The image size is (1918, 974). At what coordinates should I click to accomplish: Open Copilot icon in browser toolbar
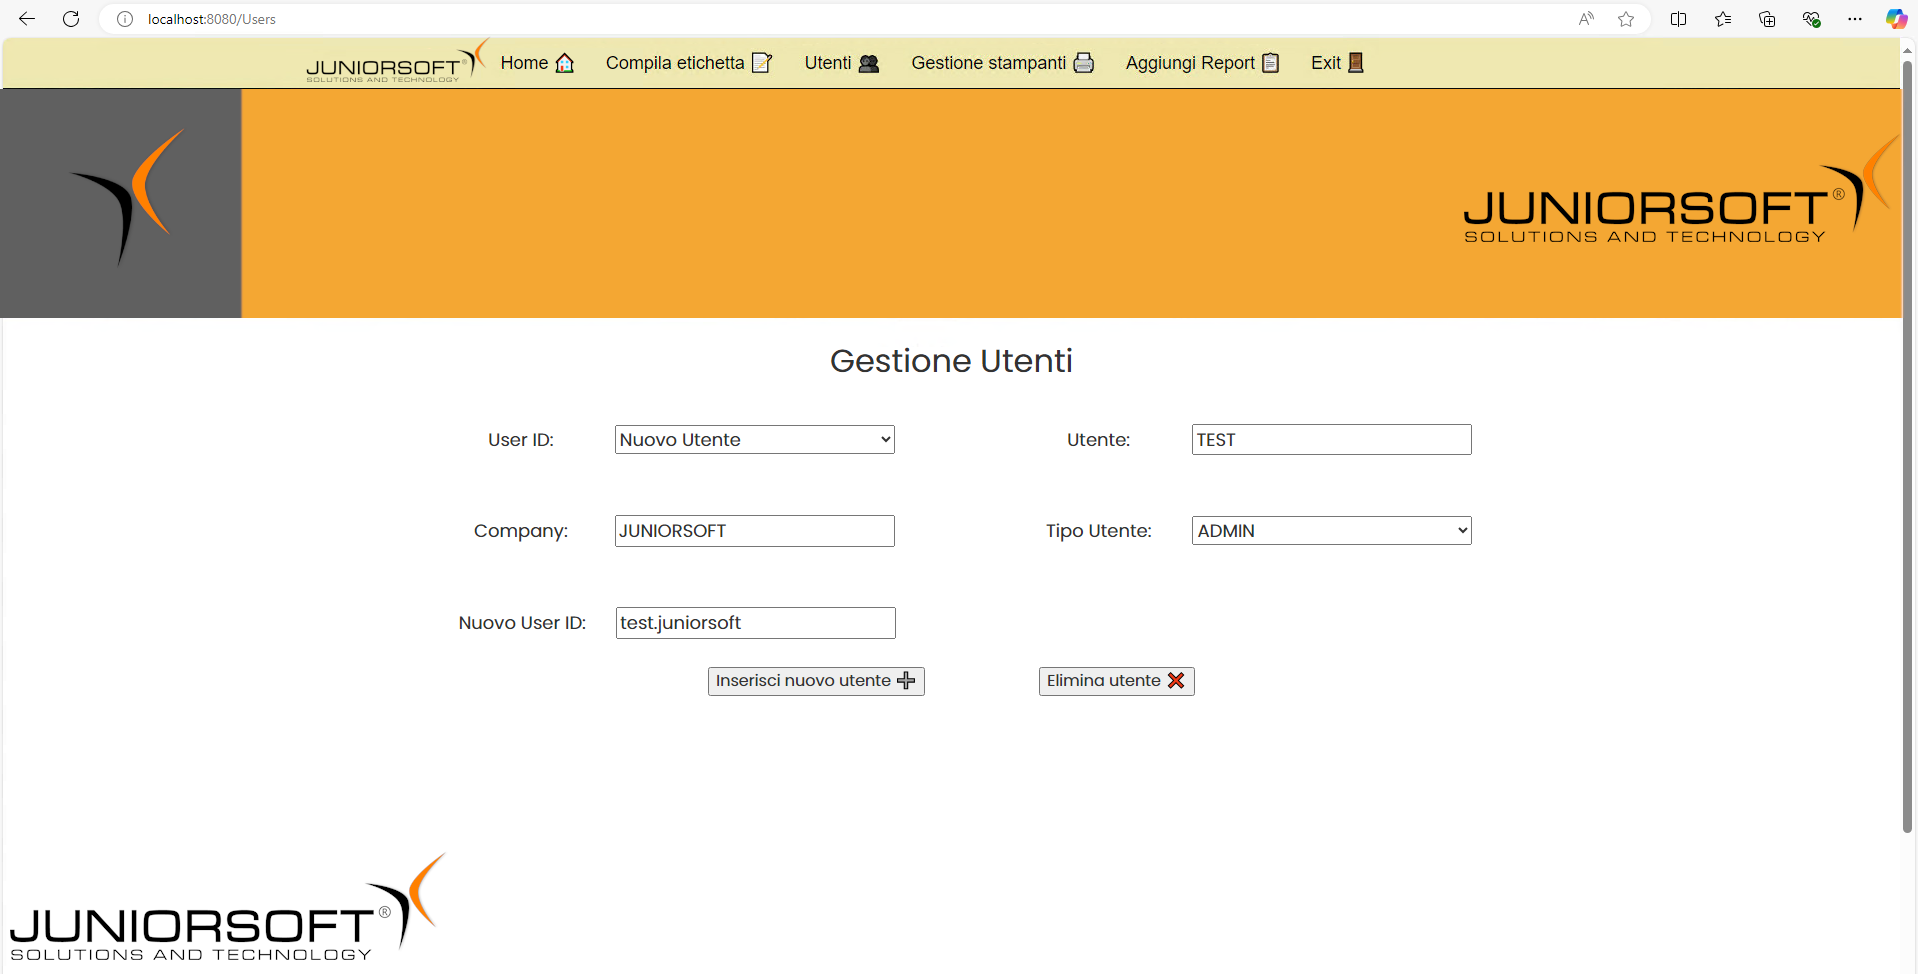point(1896,19)
